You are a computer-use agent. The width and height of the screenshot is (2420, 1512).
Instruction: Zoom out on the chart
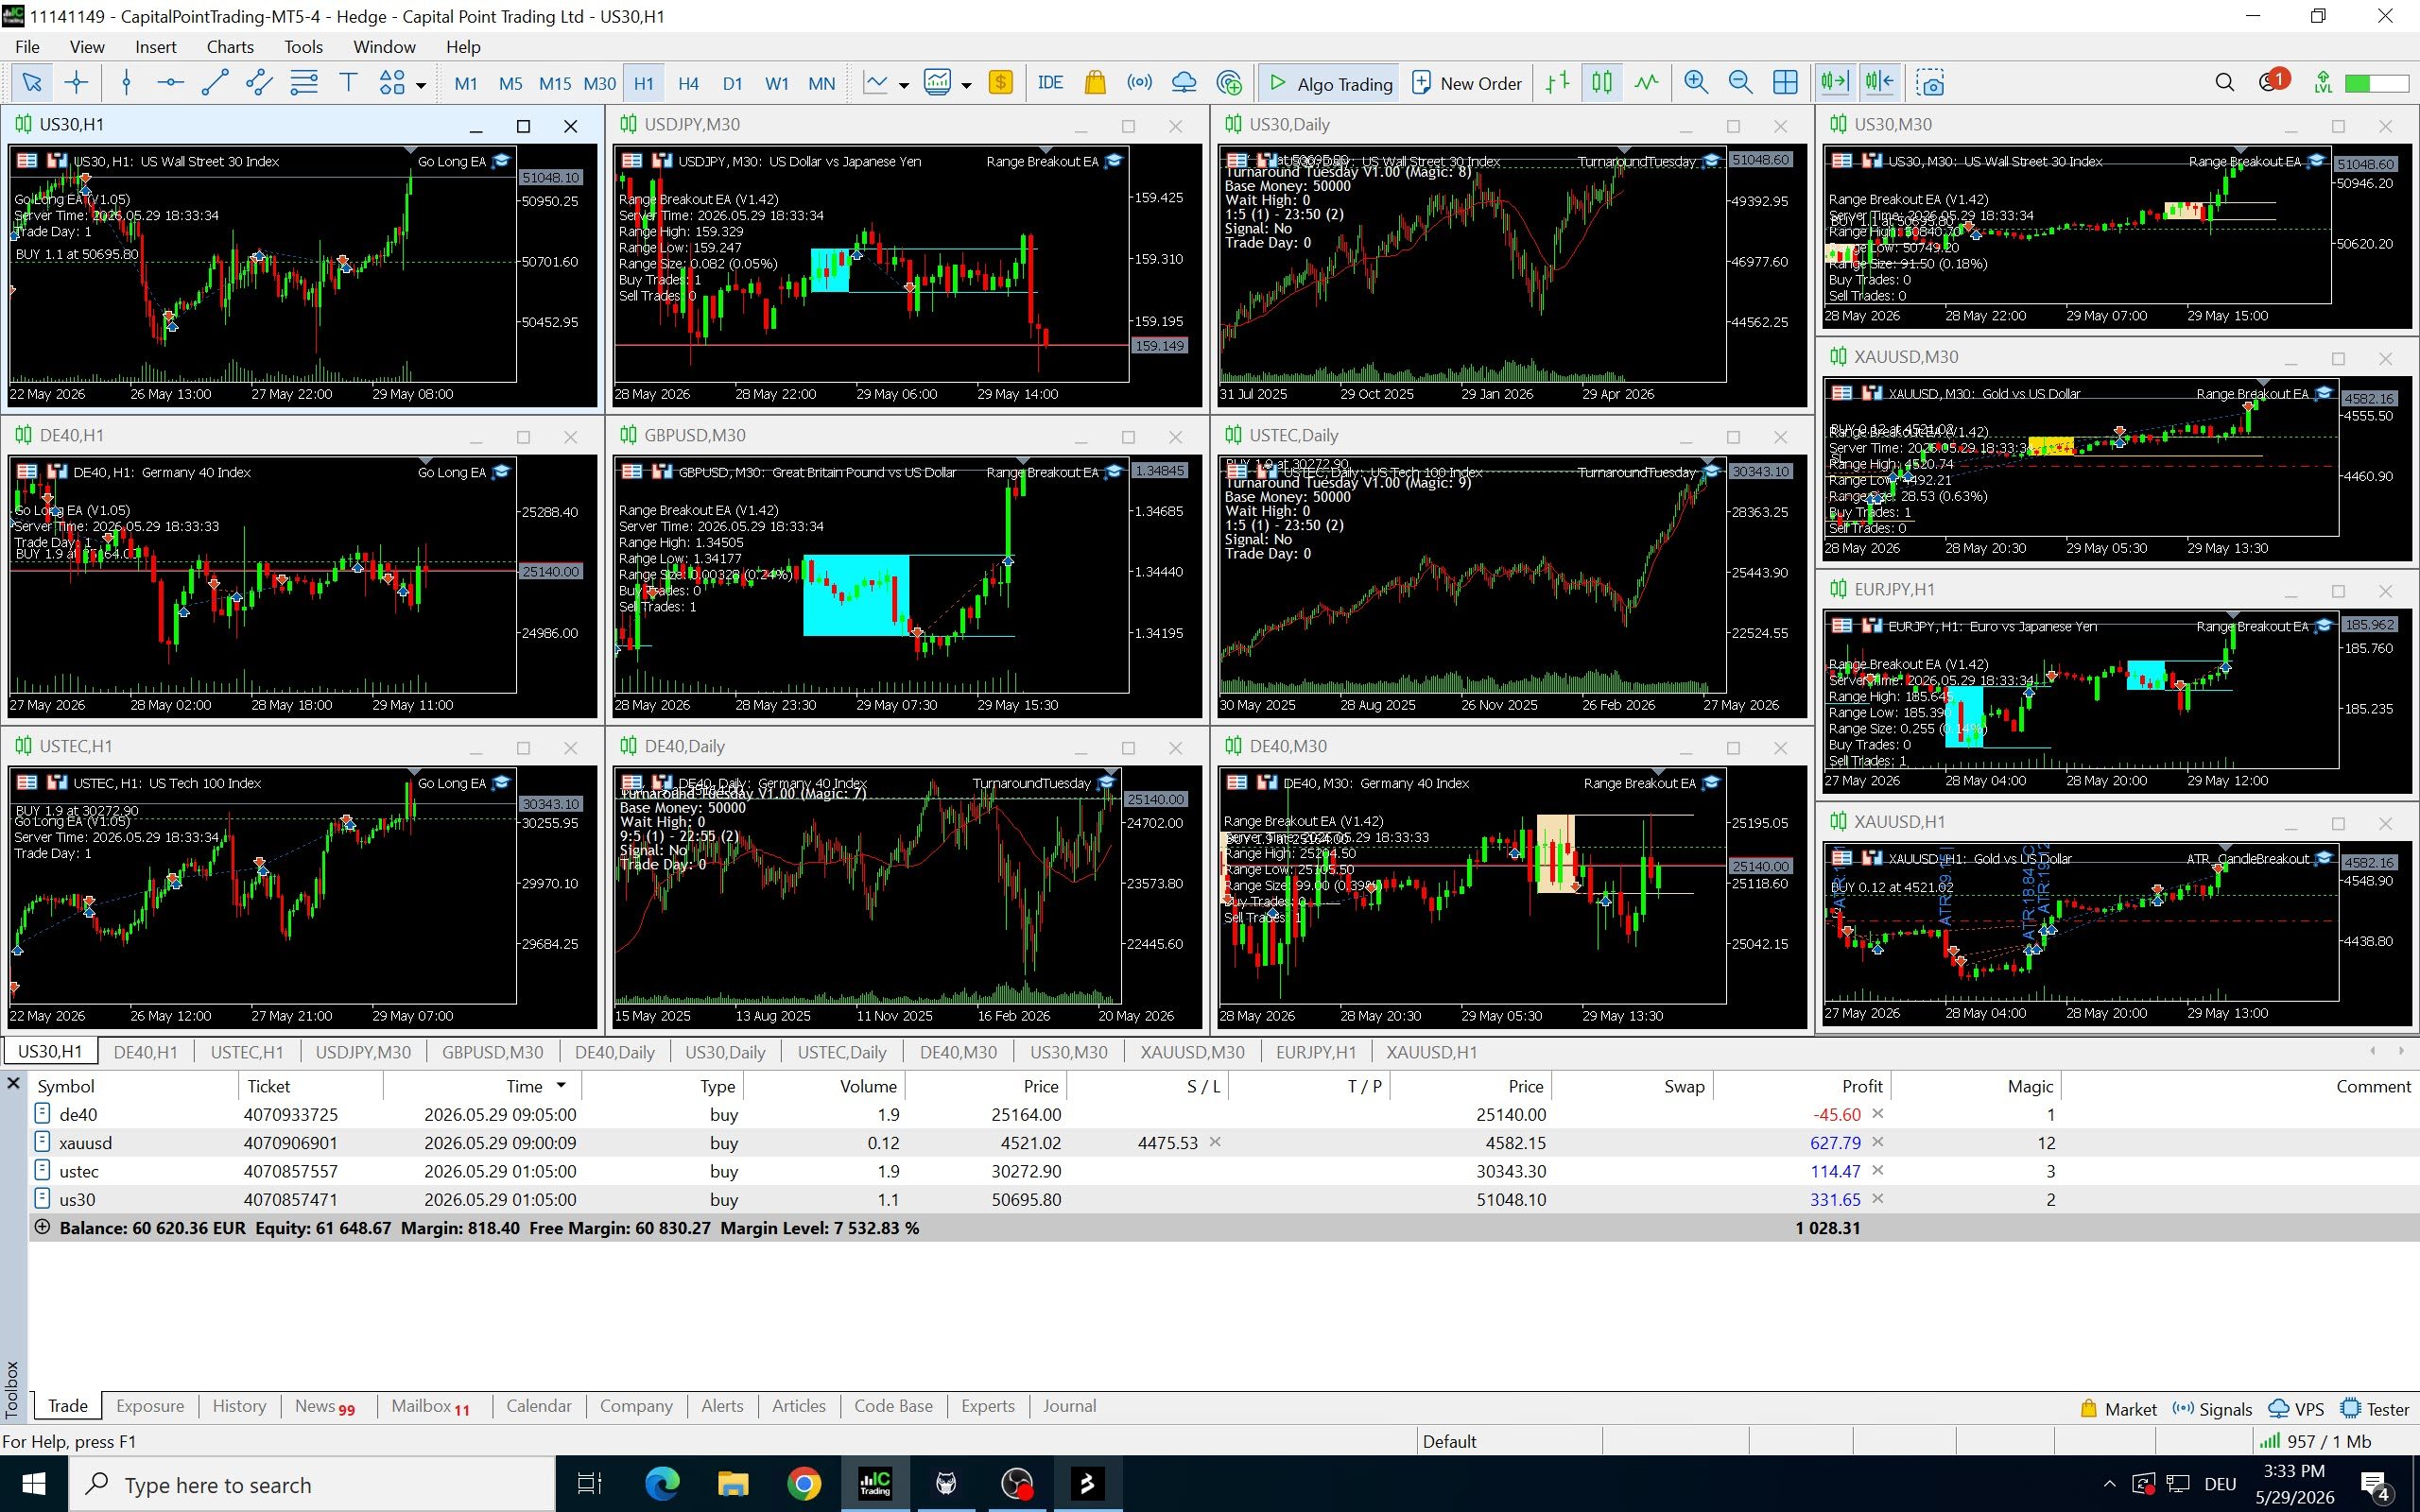tap(1740, 83)
